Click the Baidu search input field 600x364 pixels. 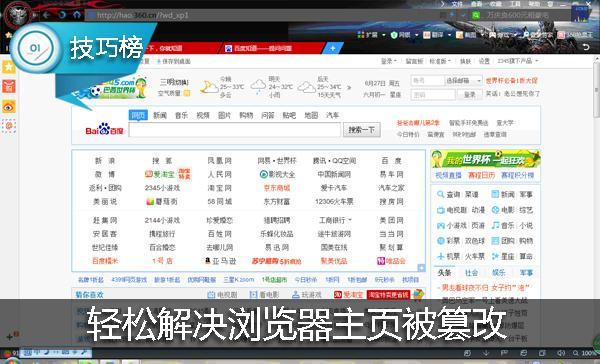click(235, 130)
